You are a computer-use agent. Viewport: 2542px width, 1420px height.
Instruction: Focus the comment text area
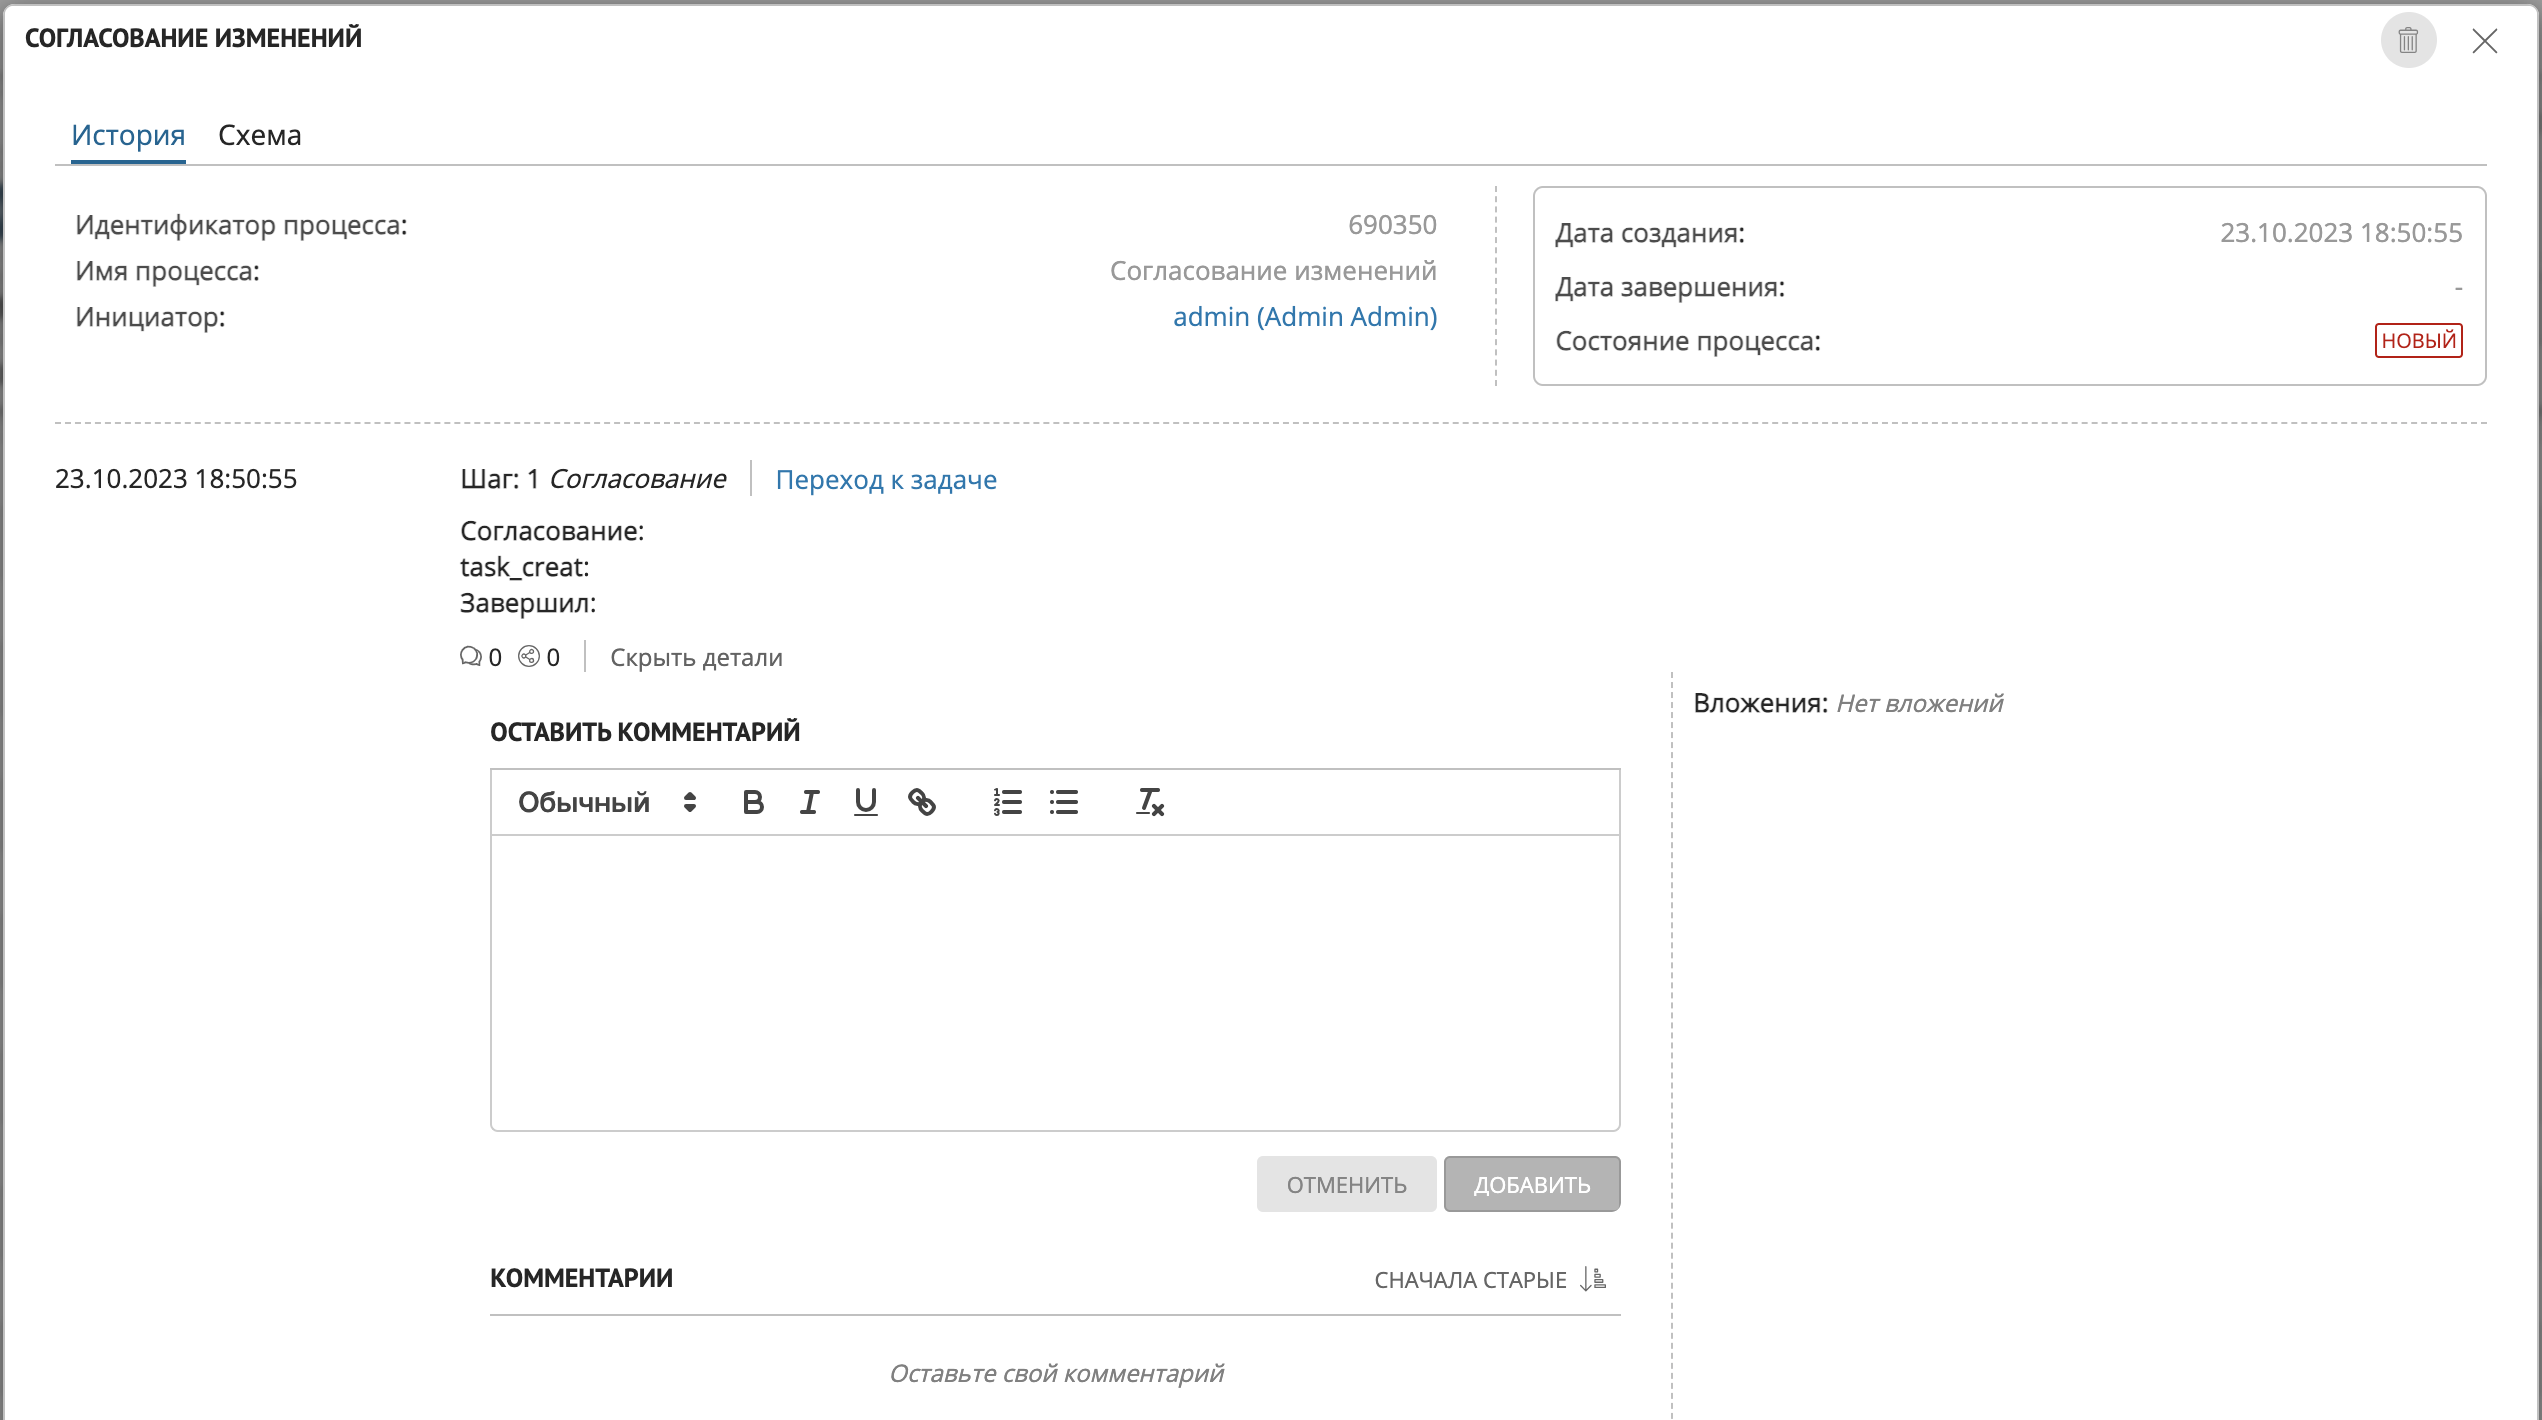tap(1055, 983)
